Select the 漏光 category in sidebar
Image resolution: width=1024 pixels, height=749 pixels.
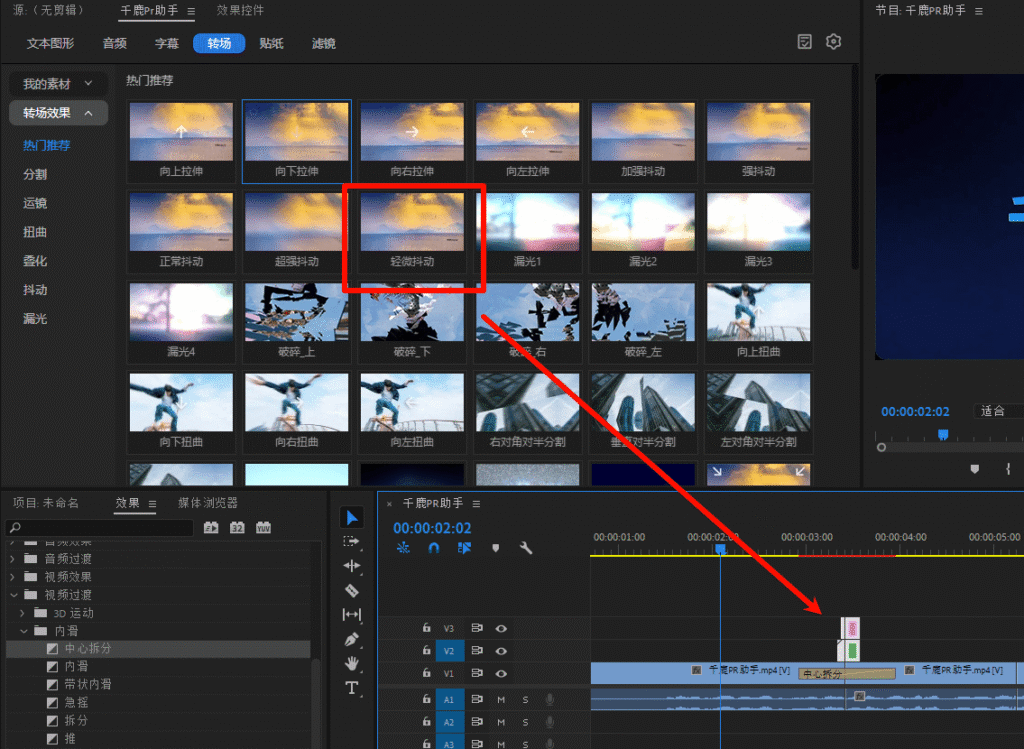(36, 319)
